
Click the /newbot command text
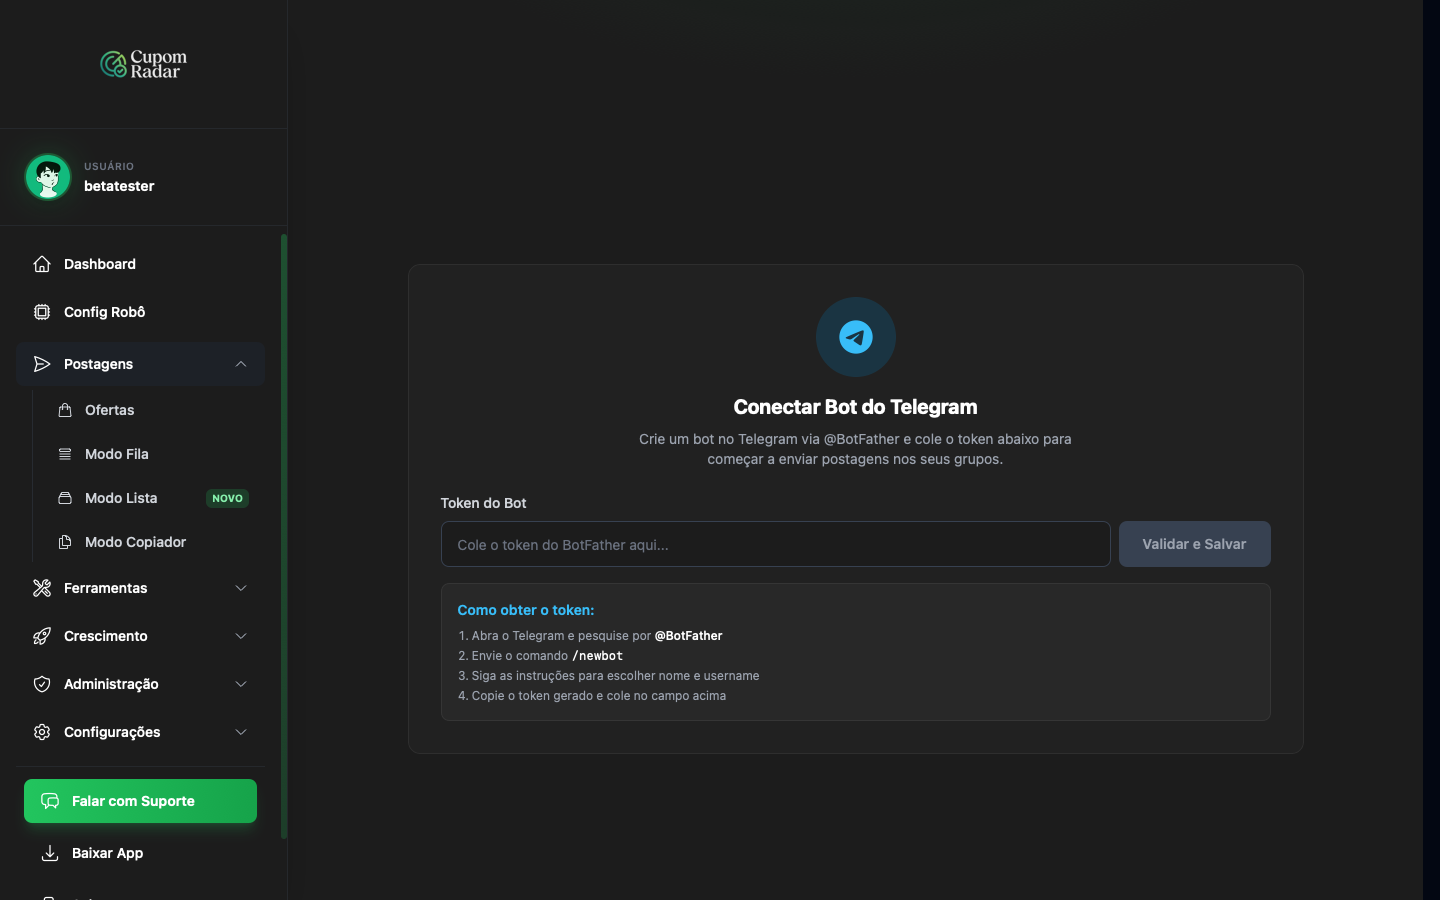[x=597, y=656]
